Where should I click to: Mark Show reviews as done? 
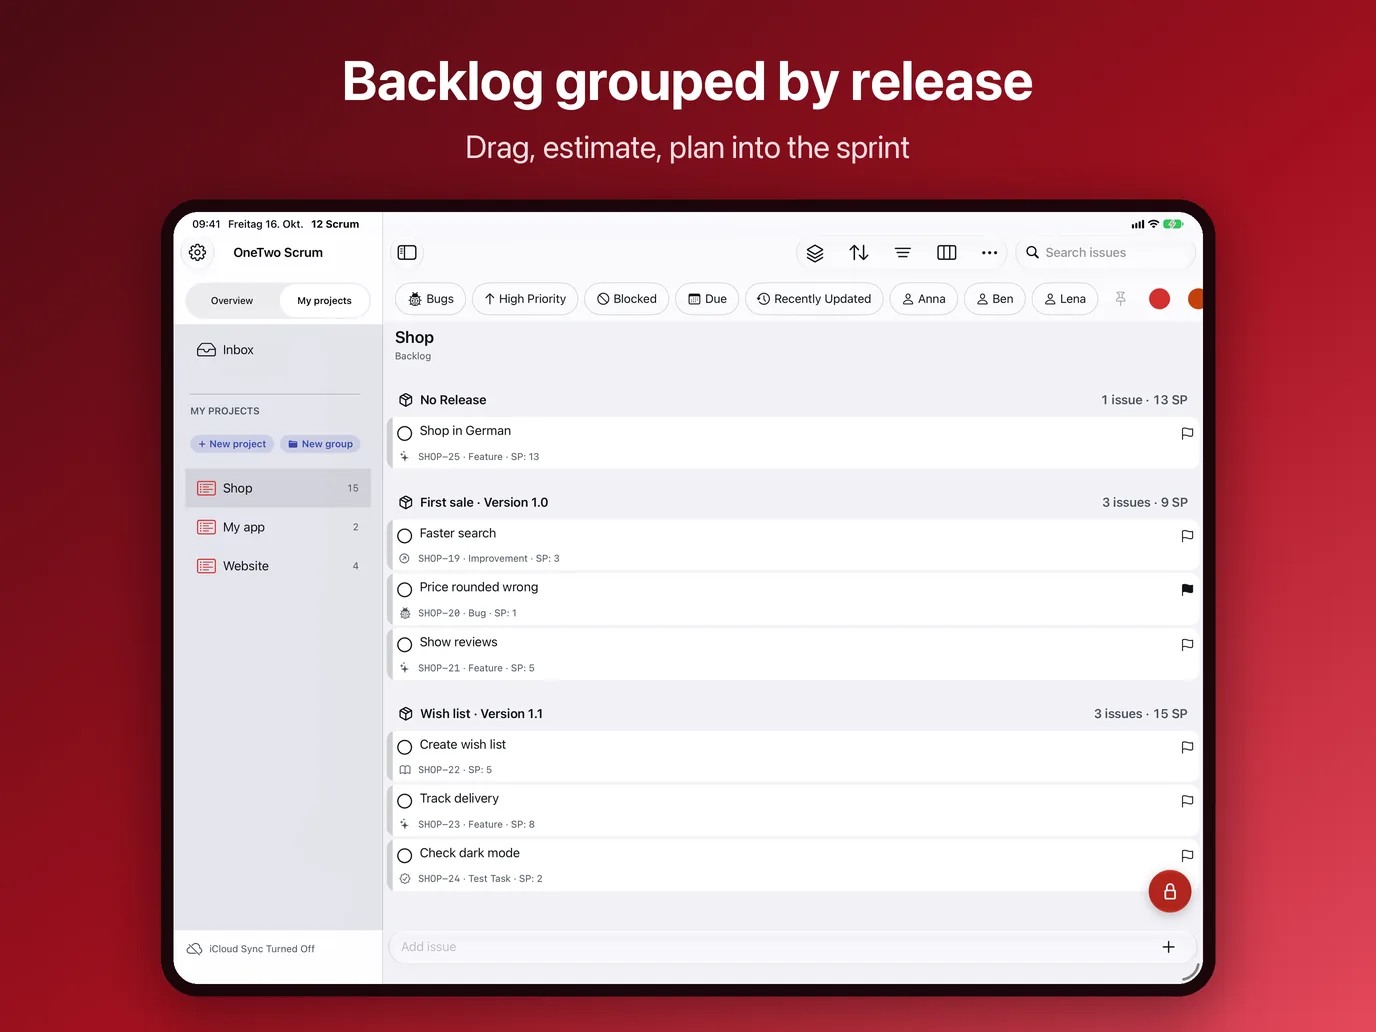pos(405,645)
